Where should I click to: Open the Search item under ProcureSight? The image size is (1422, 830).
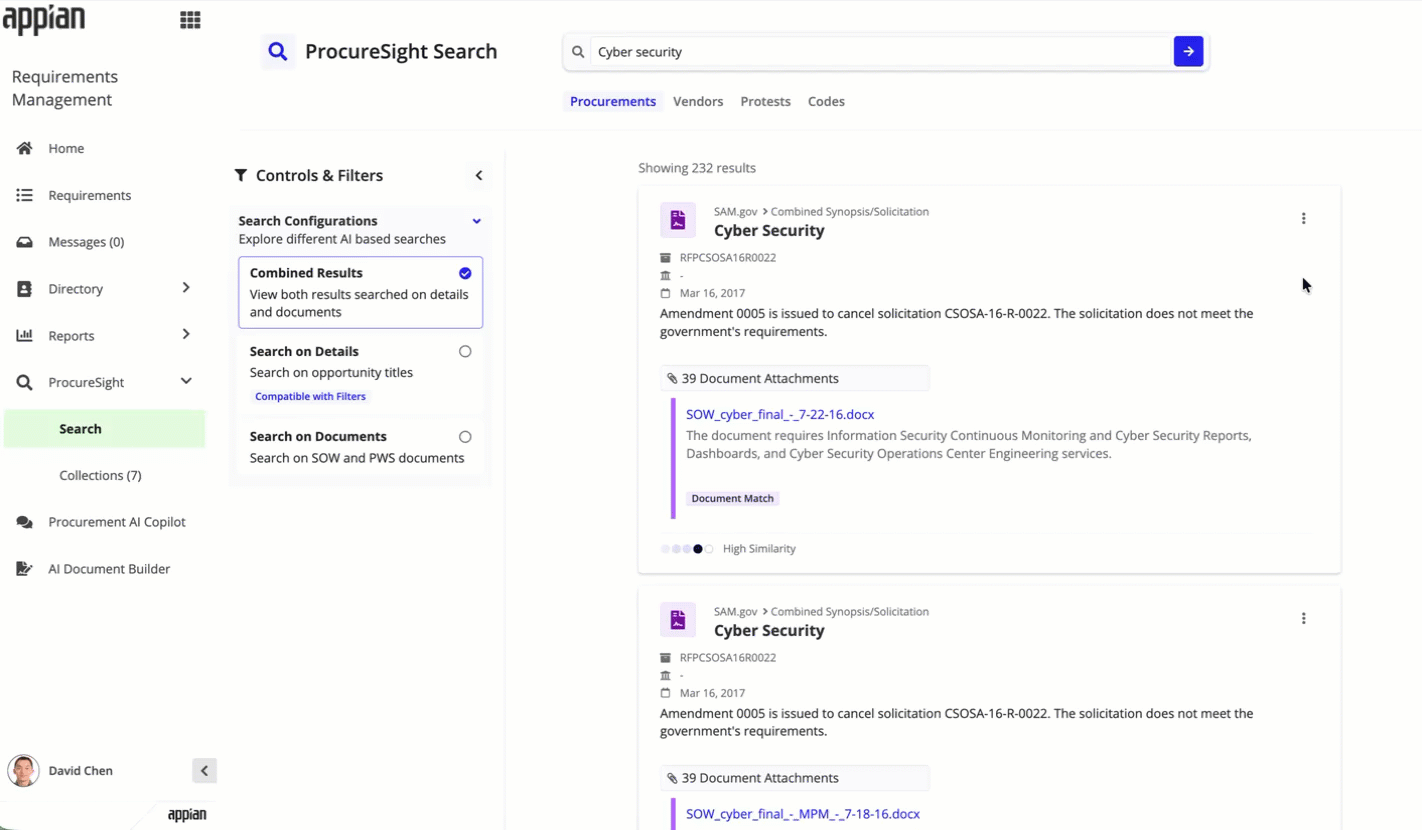point(104,429)
